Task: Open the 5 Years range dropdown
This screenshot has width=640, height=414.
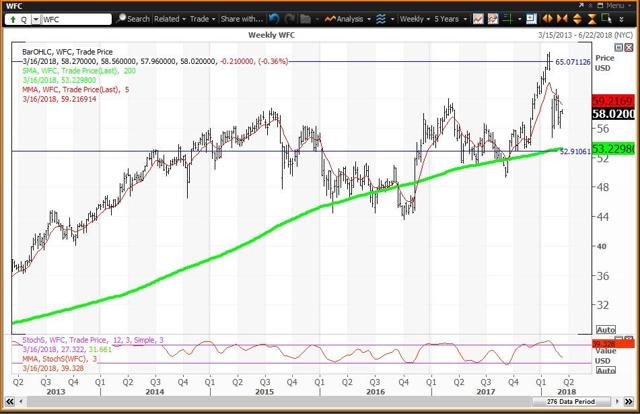Action: [451, 19]
